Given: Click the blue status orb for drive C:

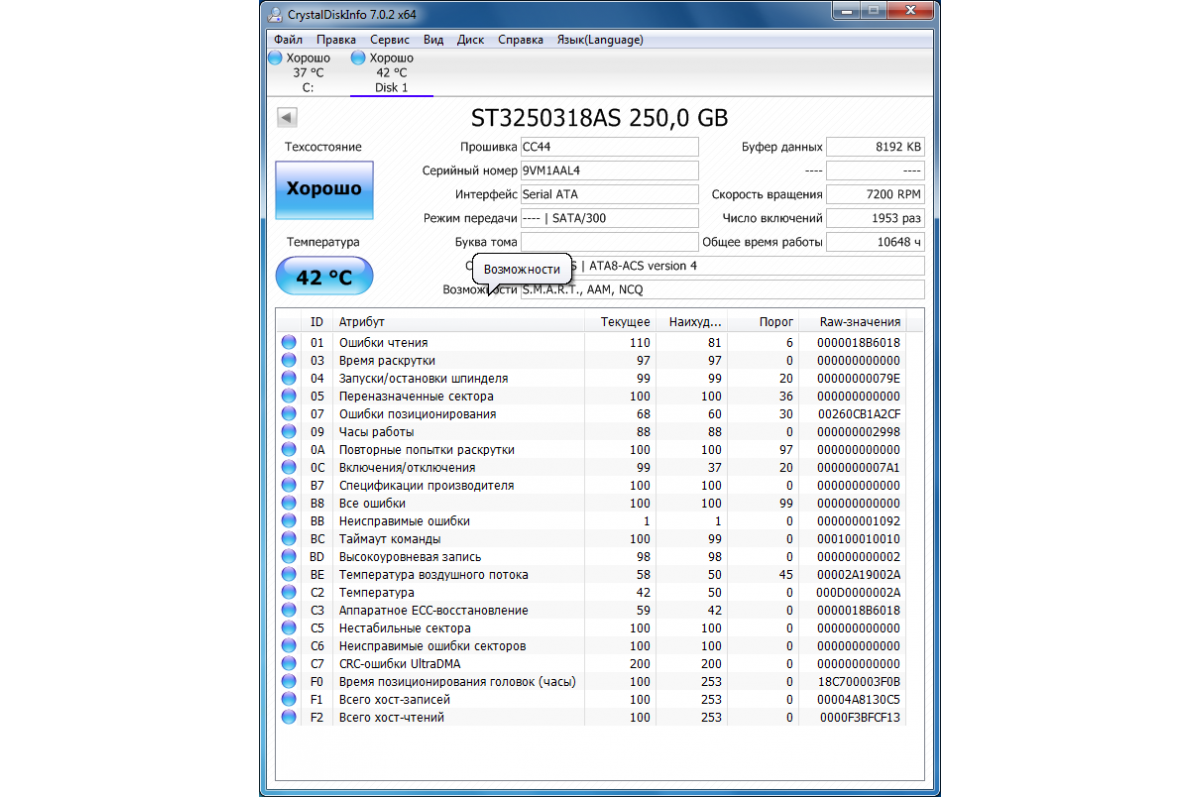Looking at the screenshot, I should [276, 58].
